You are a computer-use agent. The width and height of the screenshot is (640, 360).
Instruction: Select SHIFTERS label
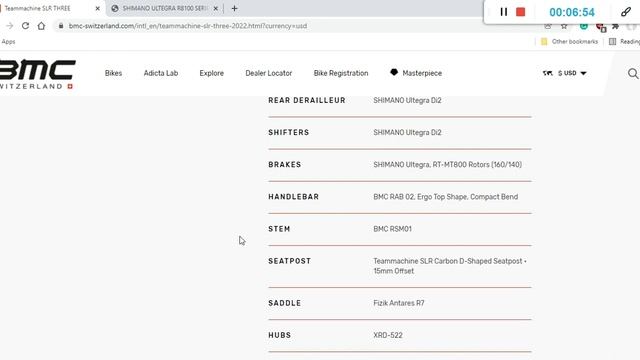coord(289,133)
